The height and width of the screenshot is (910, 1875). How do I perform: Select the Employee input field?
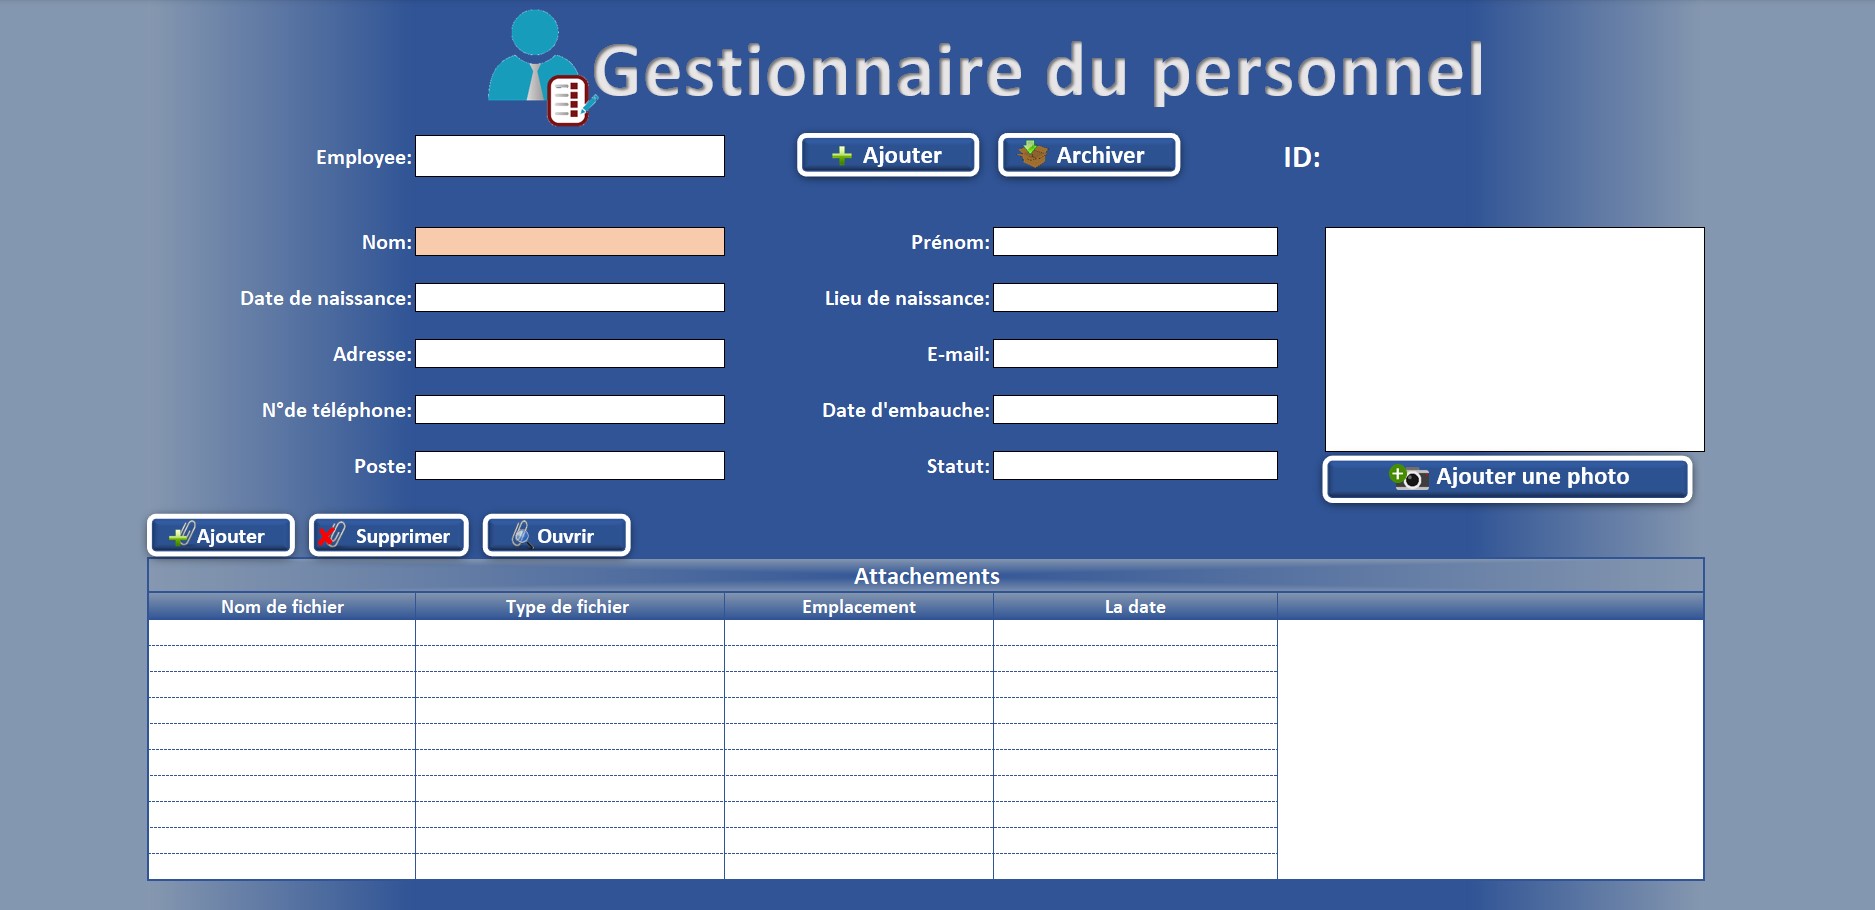570,156
